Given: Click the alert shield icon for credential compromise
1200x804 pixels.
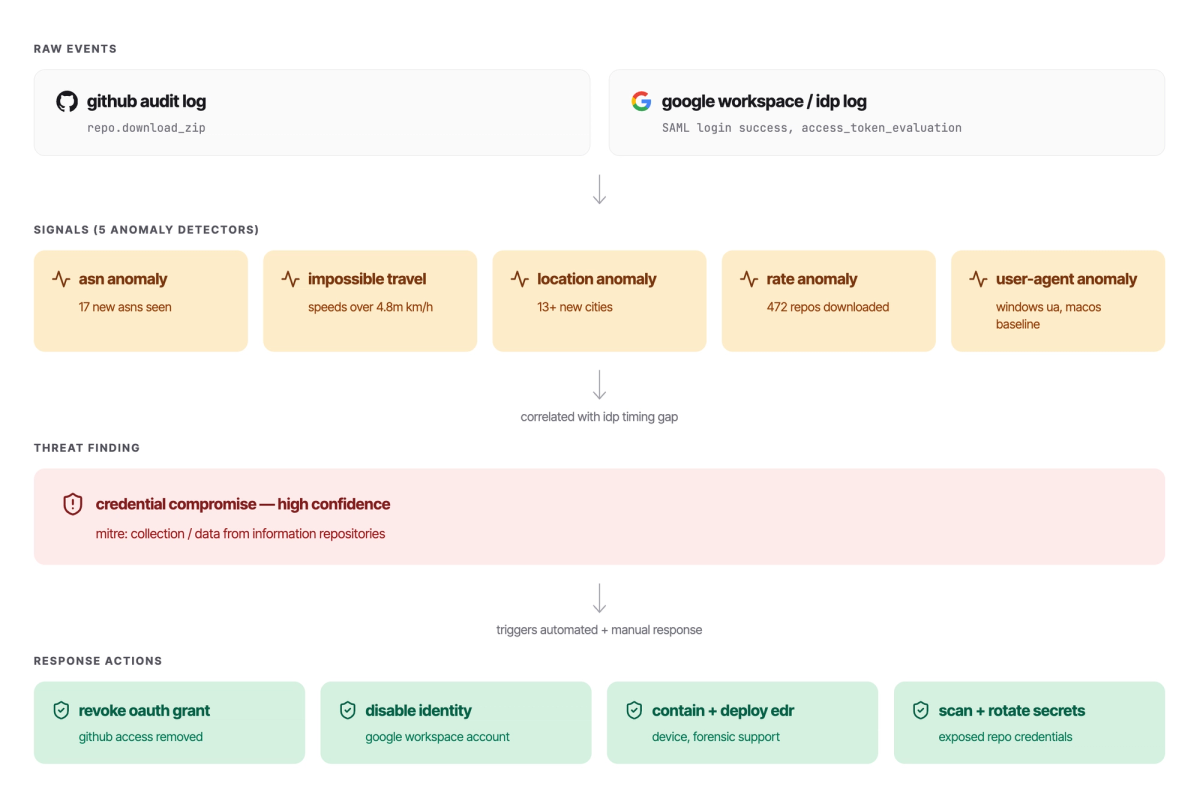Looking at the screenshot, I should tap(73, 504).
